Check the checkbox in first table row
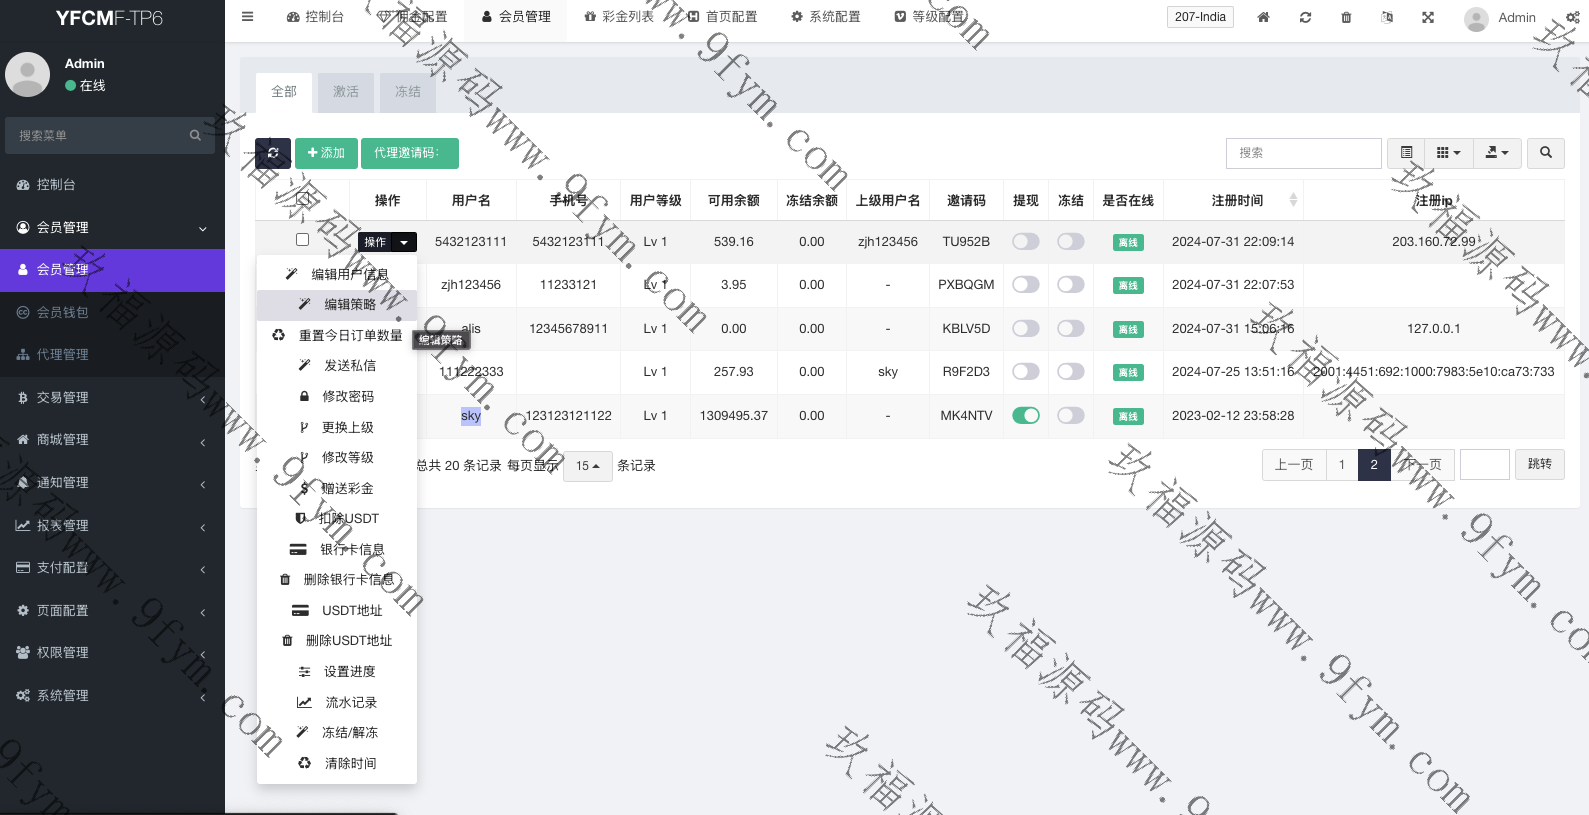The width and height of the screenshot is (1589, 815). (x=302, y=240)
